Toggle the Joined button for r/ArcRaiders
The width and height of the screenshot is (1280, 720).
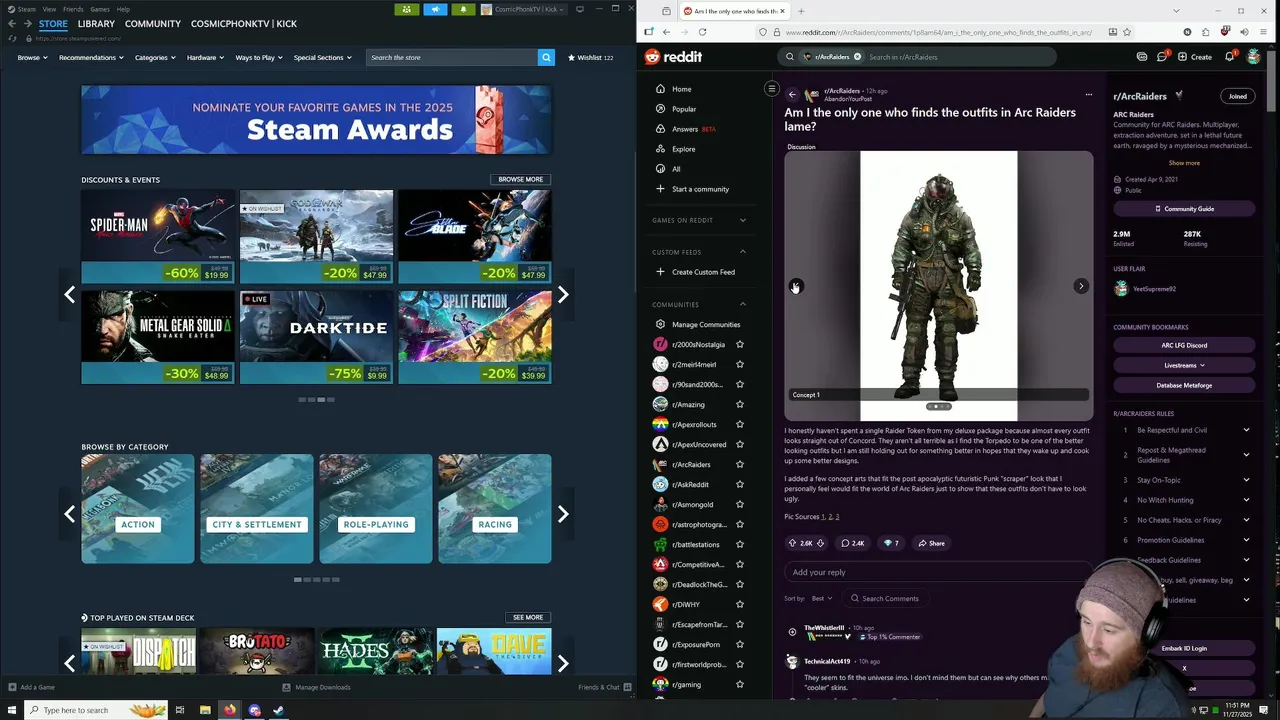(x=1238, y=96)
